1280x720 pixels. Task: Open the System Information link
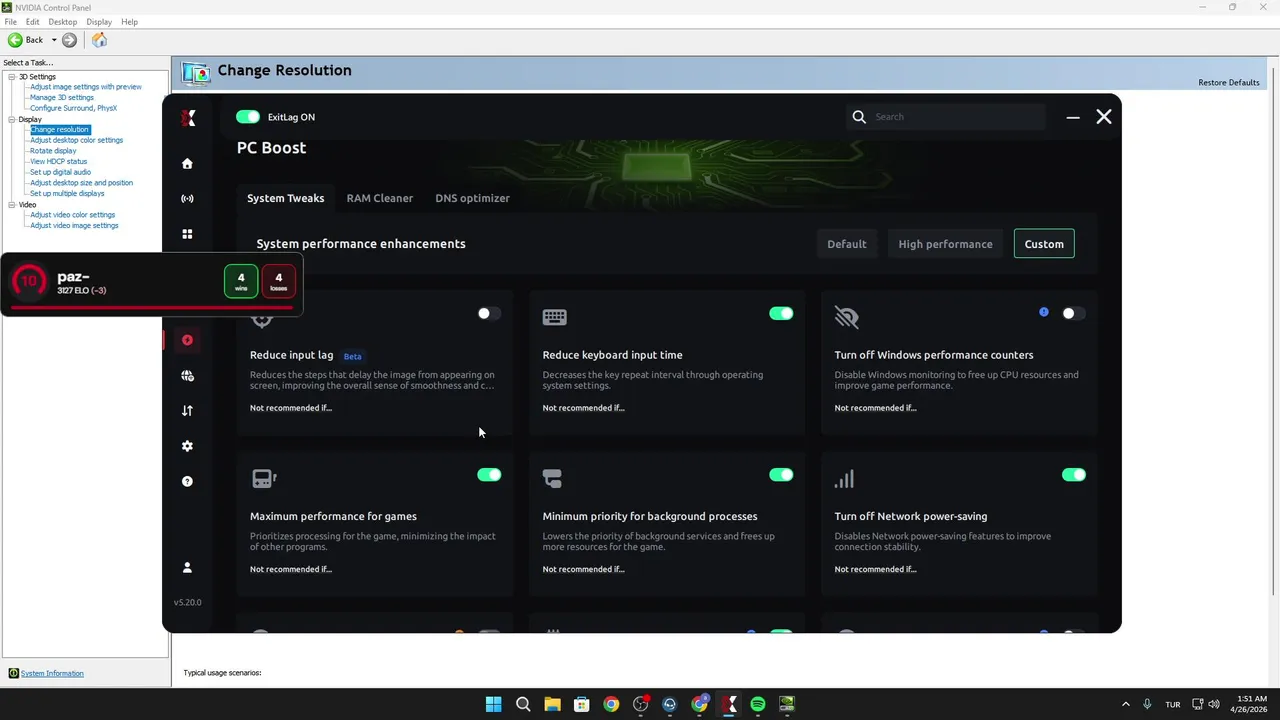coord(52,673)
